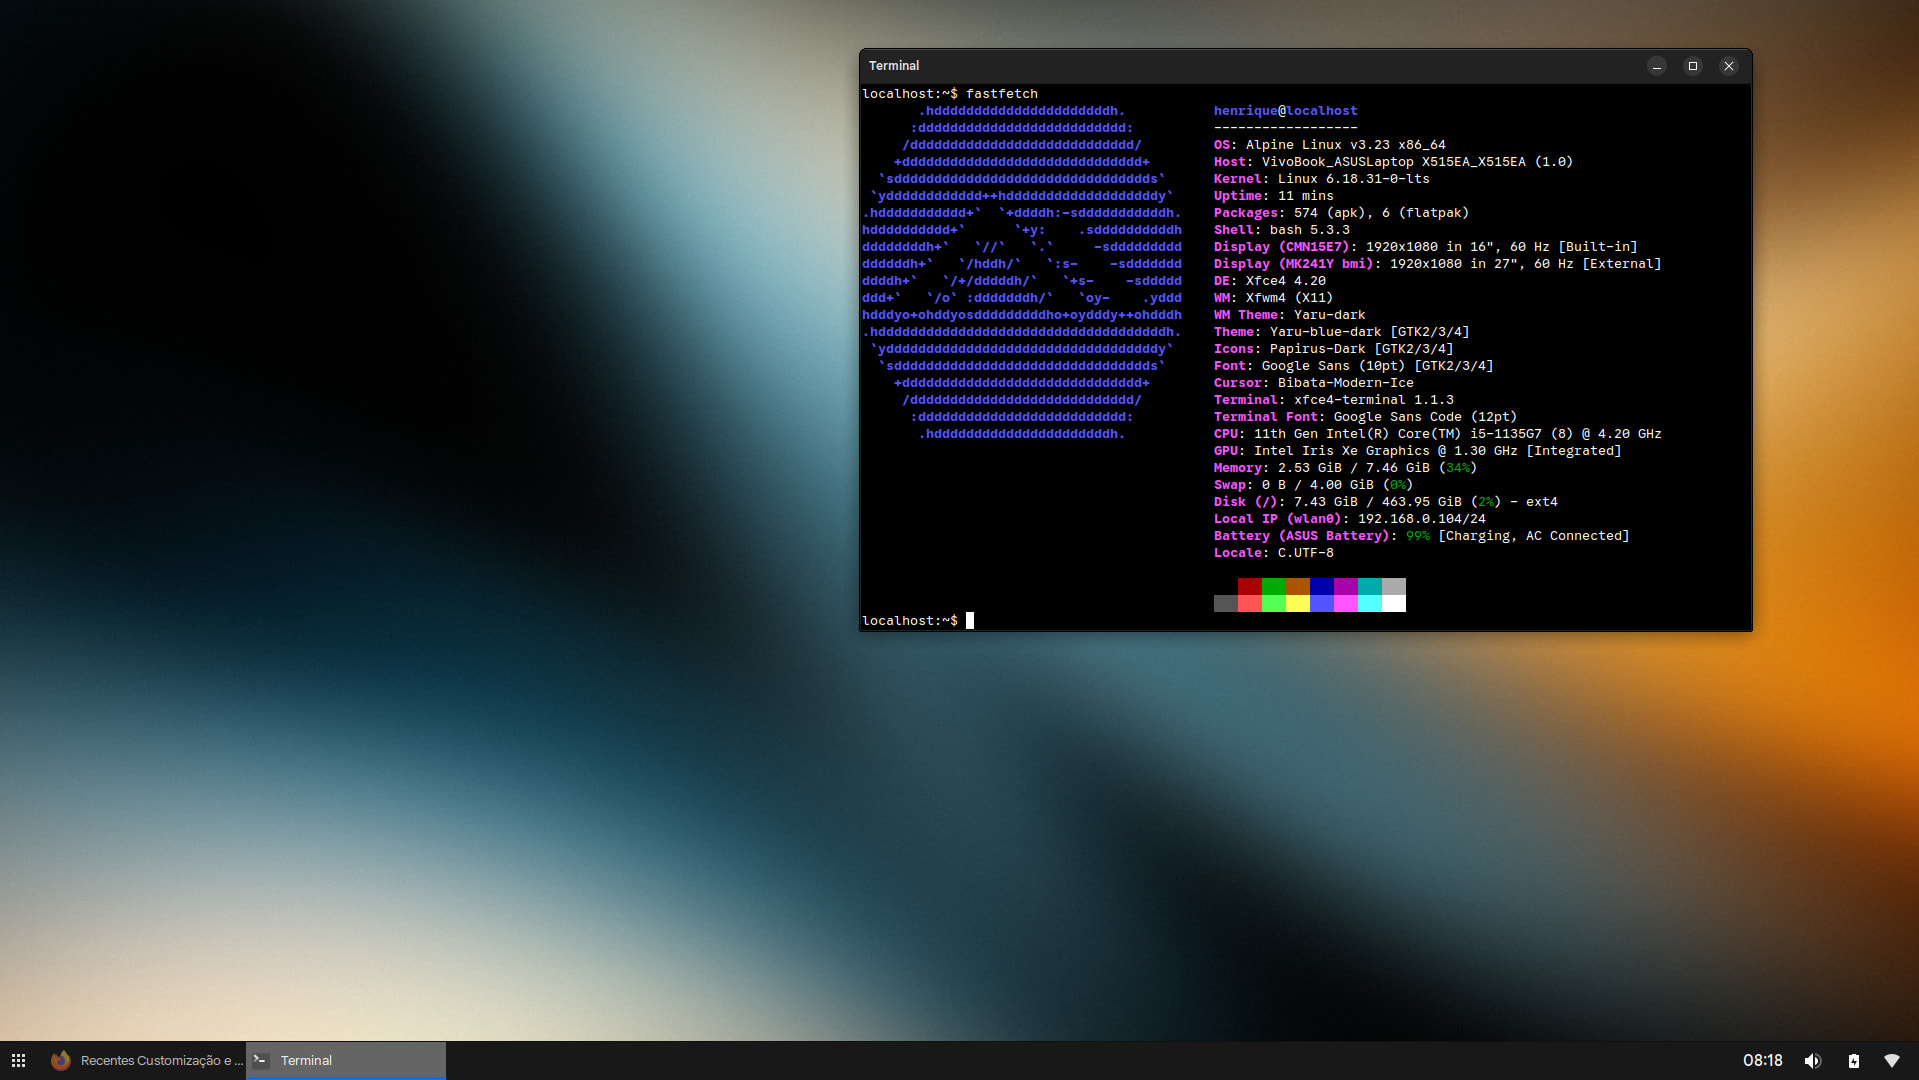Click the bright cyan palette block
Image resolution: width=1919 pixels, height=1080 pixels.
[x=1369, y=603]
